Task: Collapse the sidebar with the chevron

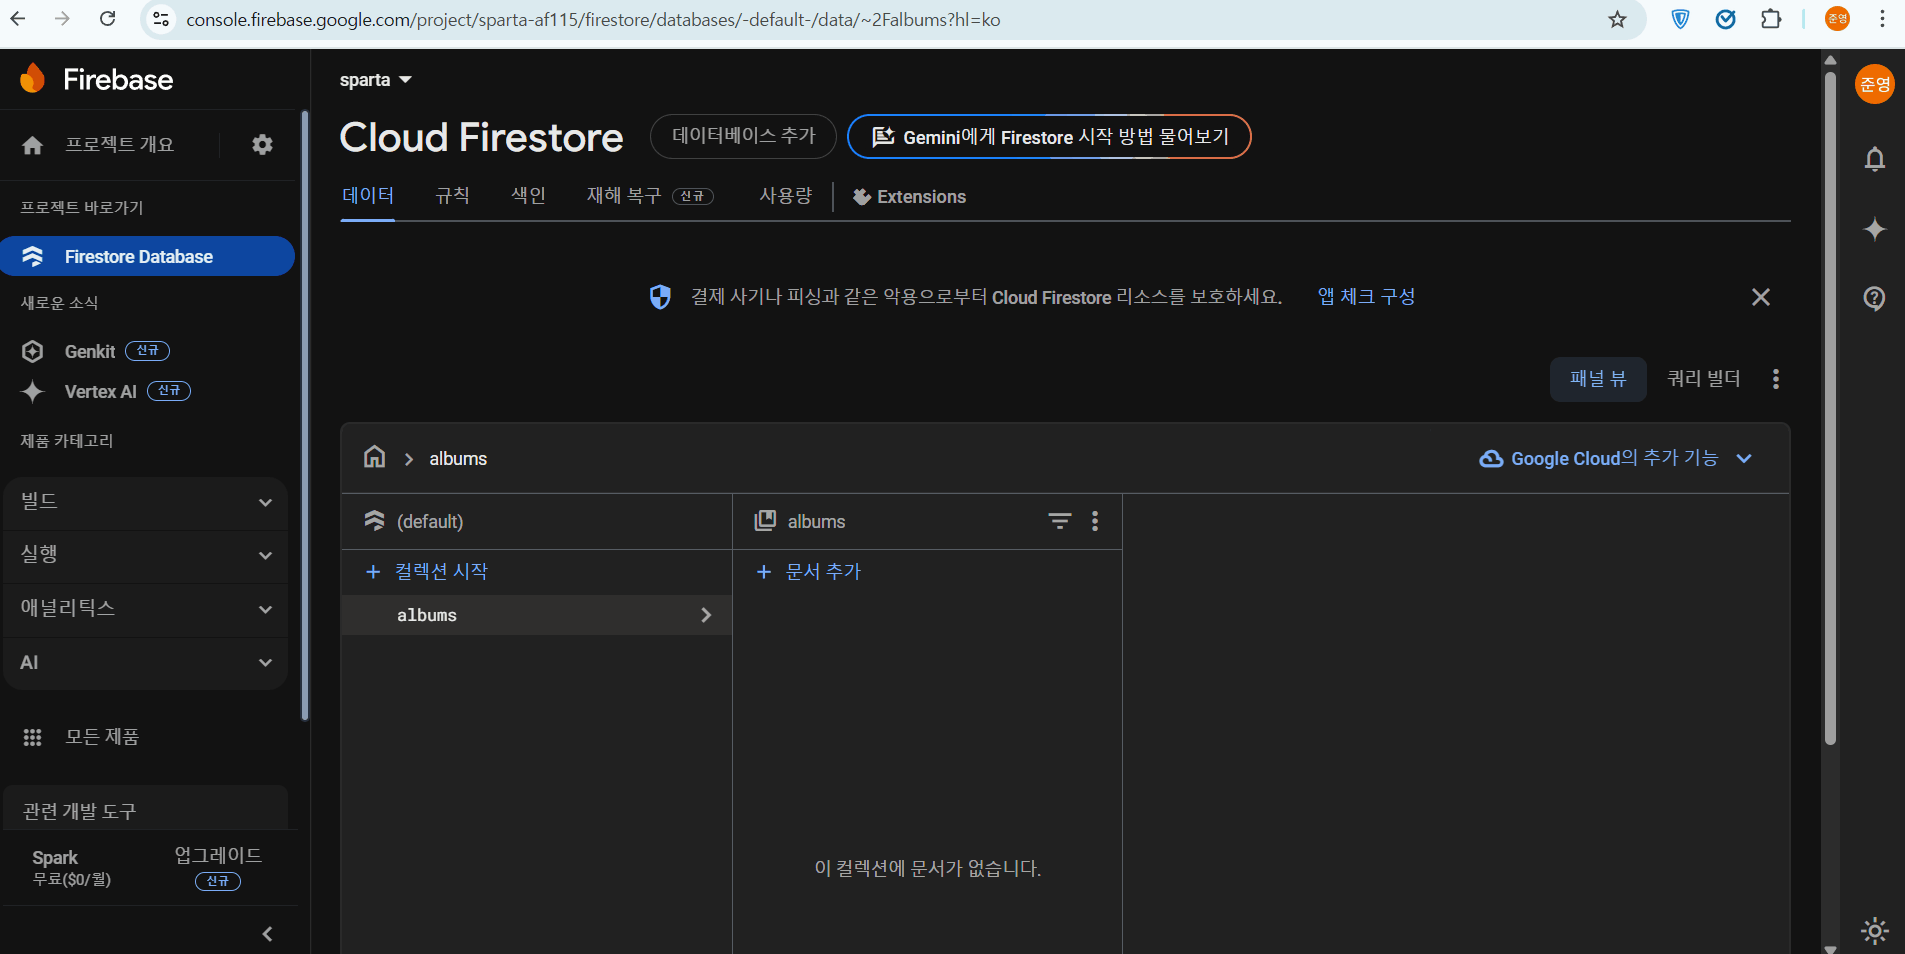Action: click(267, 934)
